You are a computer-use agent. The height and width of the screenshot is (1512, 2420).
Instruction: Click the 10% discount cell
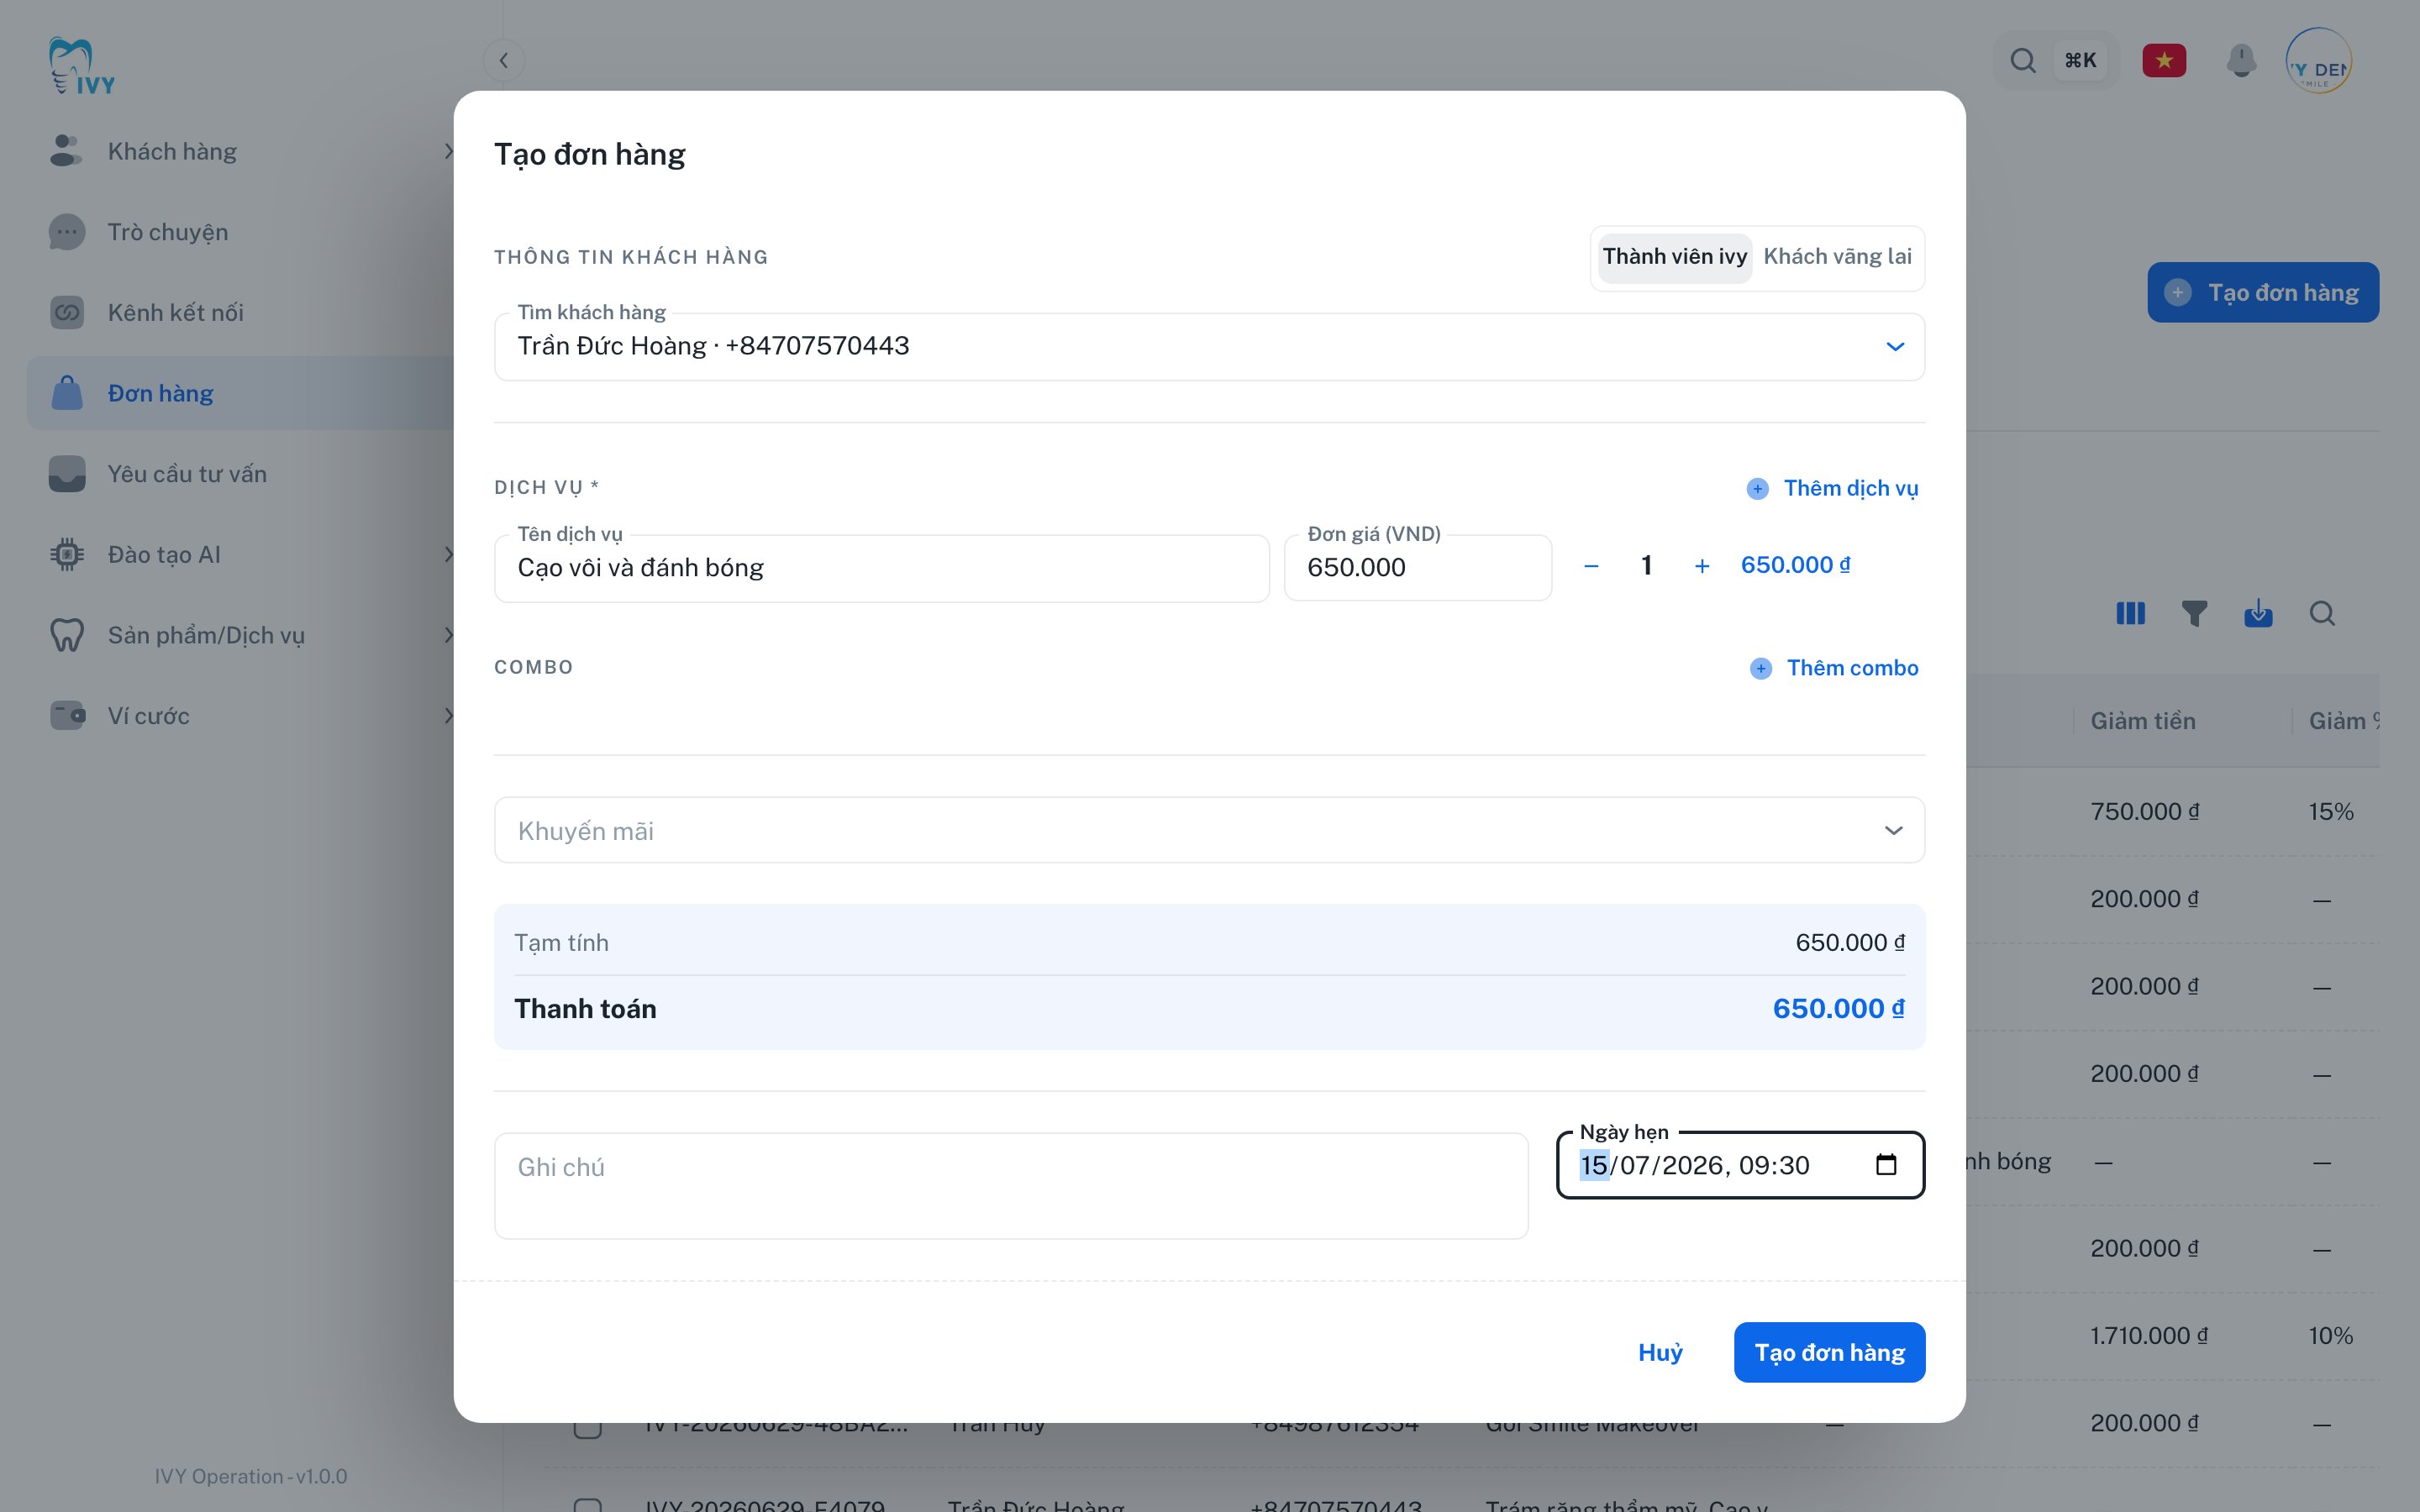pos(2330,1336)
